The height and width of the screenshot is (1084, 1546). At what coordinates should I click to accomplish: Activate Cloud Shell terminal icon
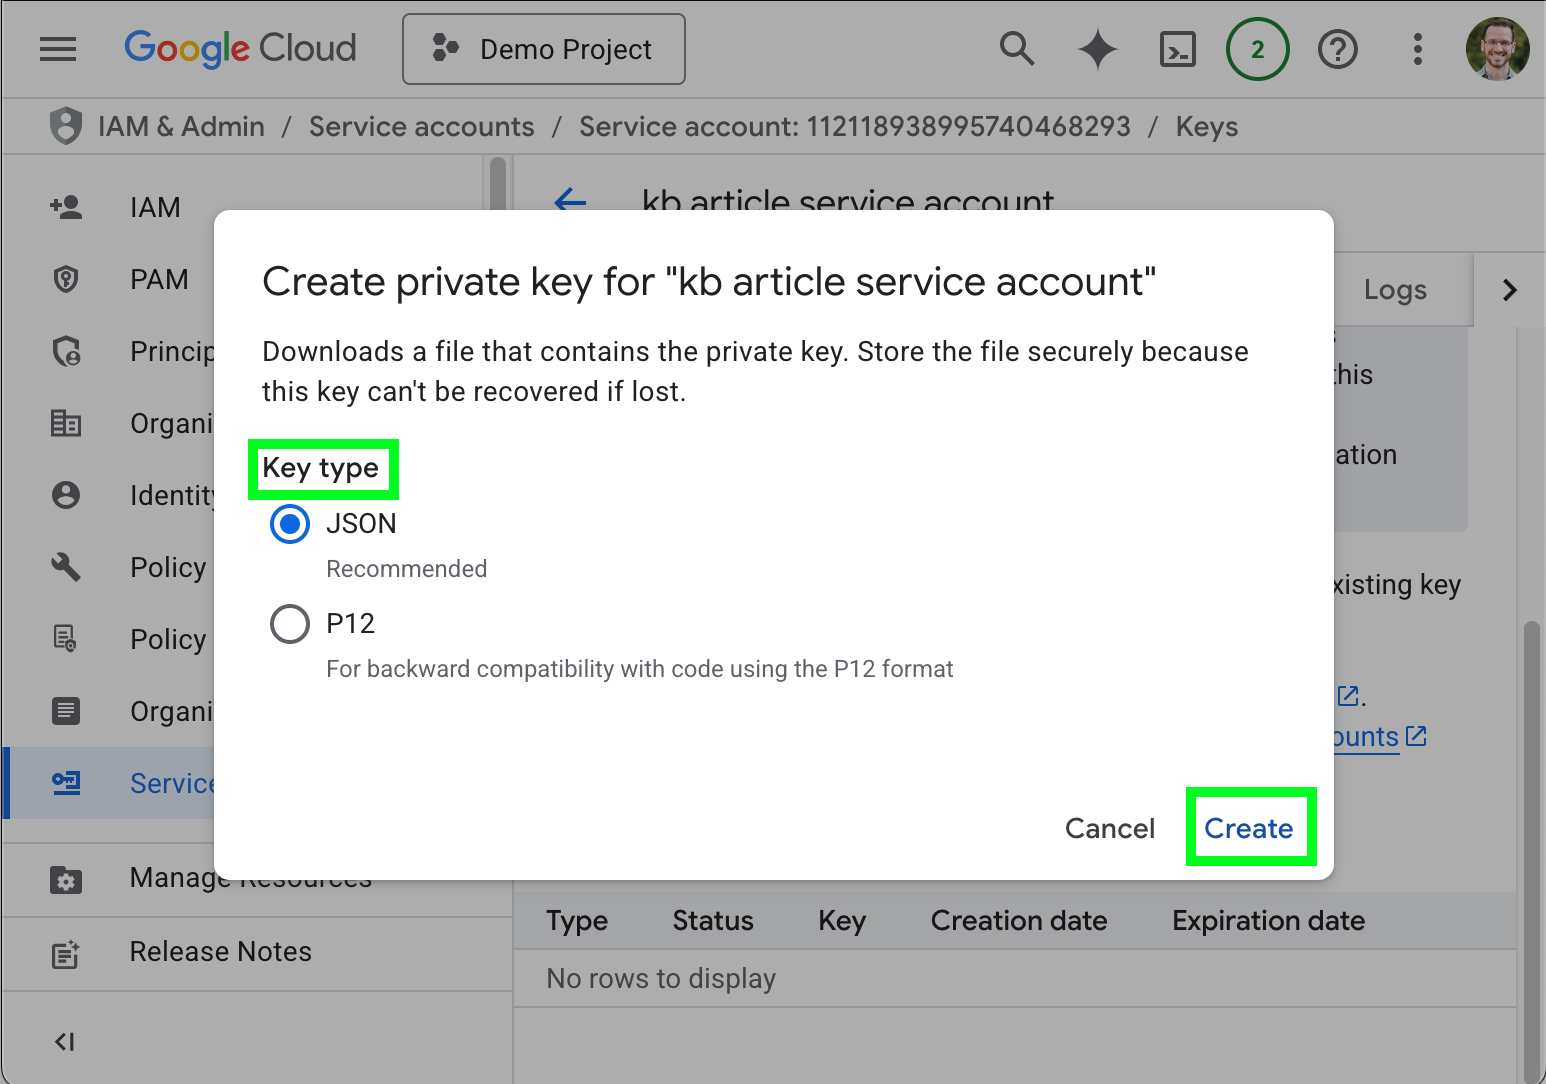(x=1177, y=49)
